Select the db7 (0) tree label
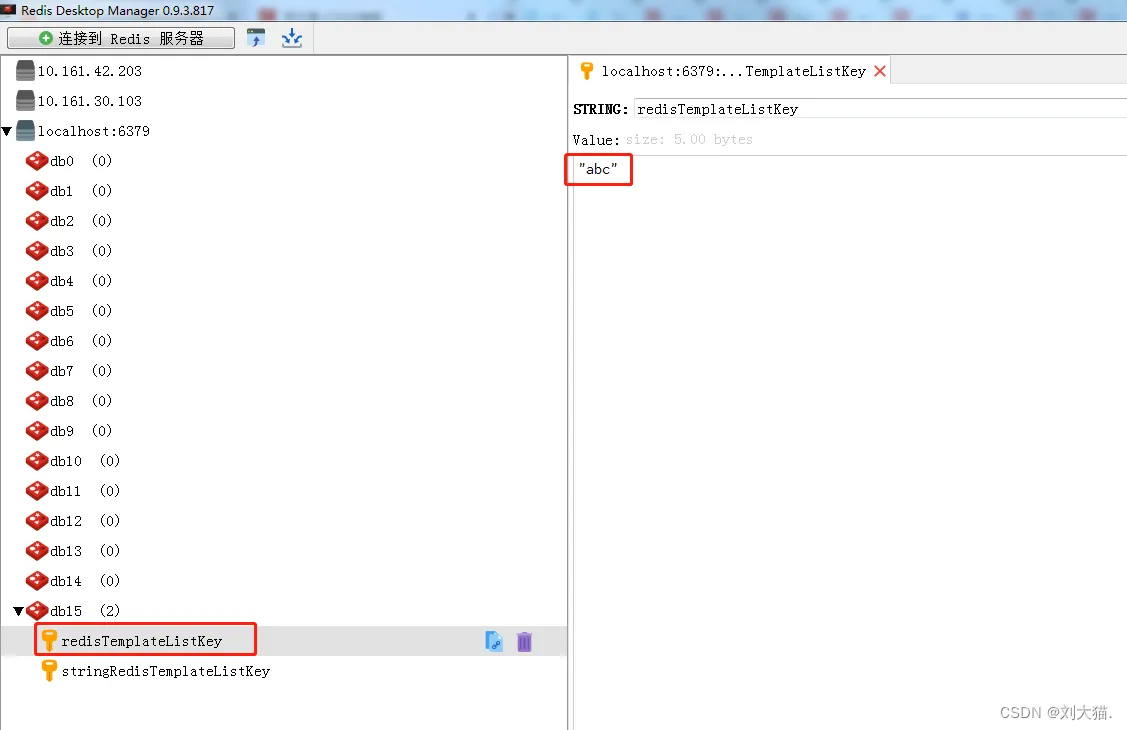Screen dimensions: 1127x730 tap(81, 371)
